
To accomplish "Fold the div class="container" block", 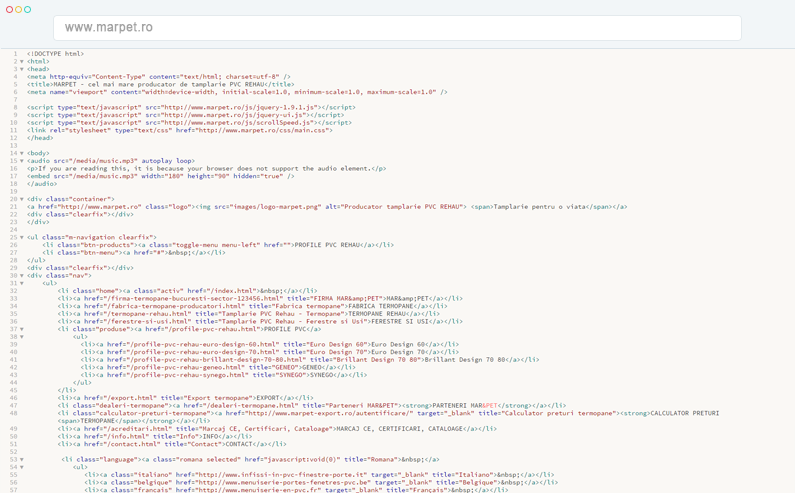I will click(x=22, y=199).
